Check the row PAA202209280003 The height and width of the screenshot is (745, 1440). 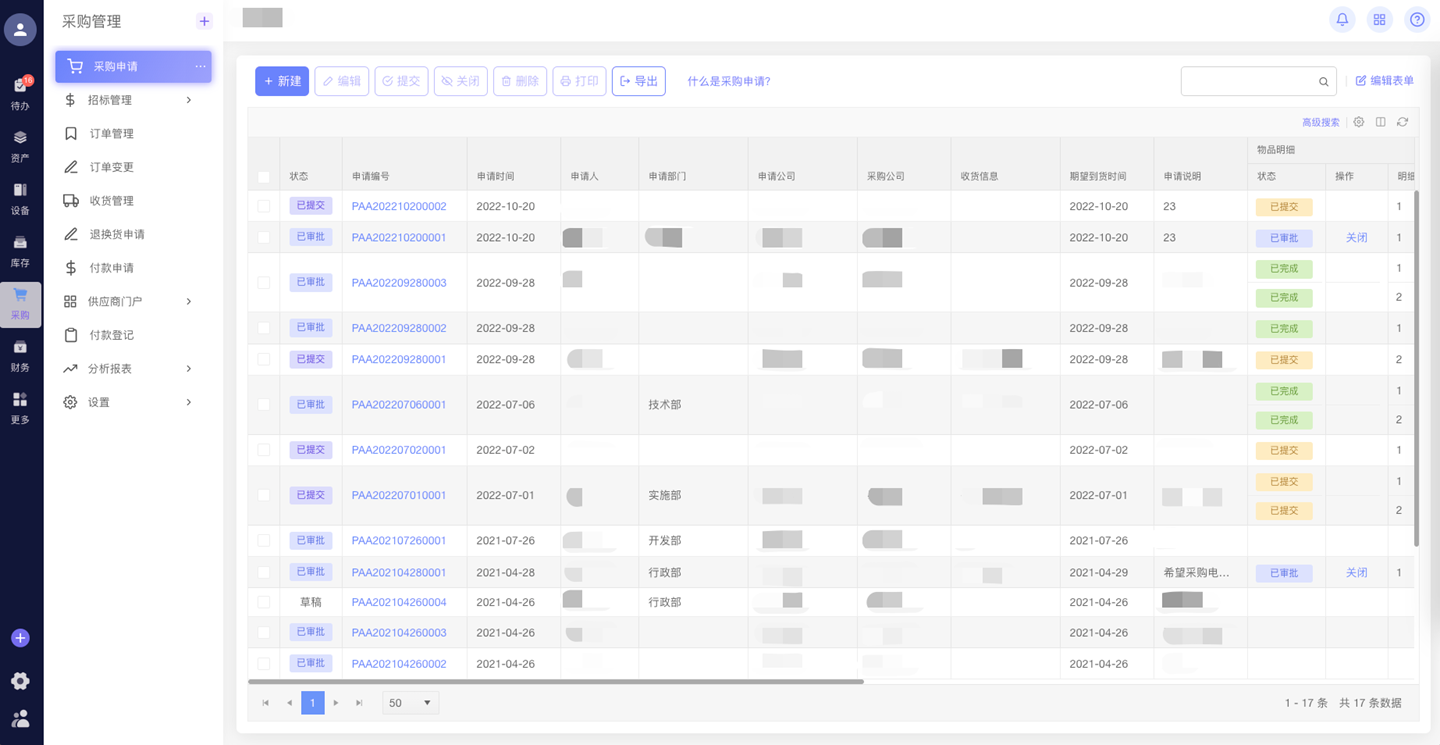(x=264, y=283)
